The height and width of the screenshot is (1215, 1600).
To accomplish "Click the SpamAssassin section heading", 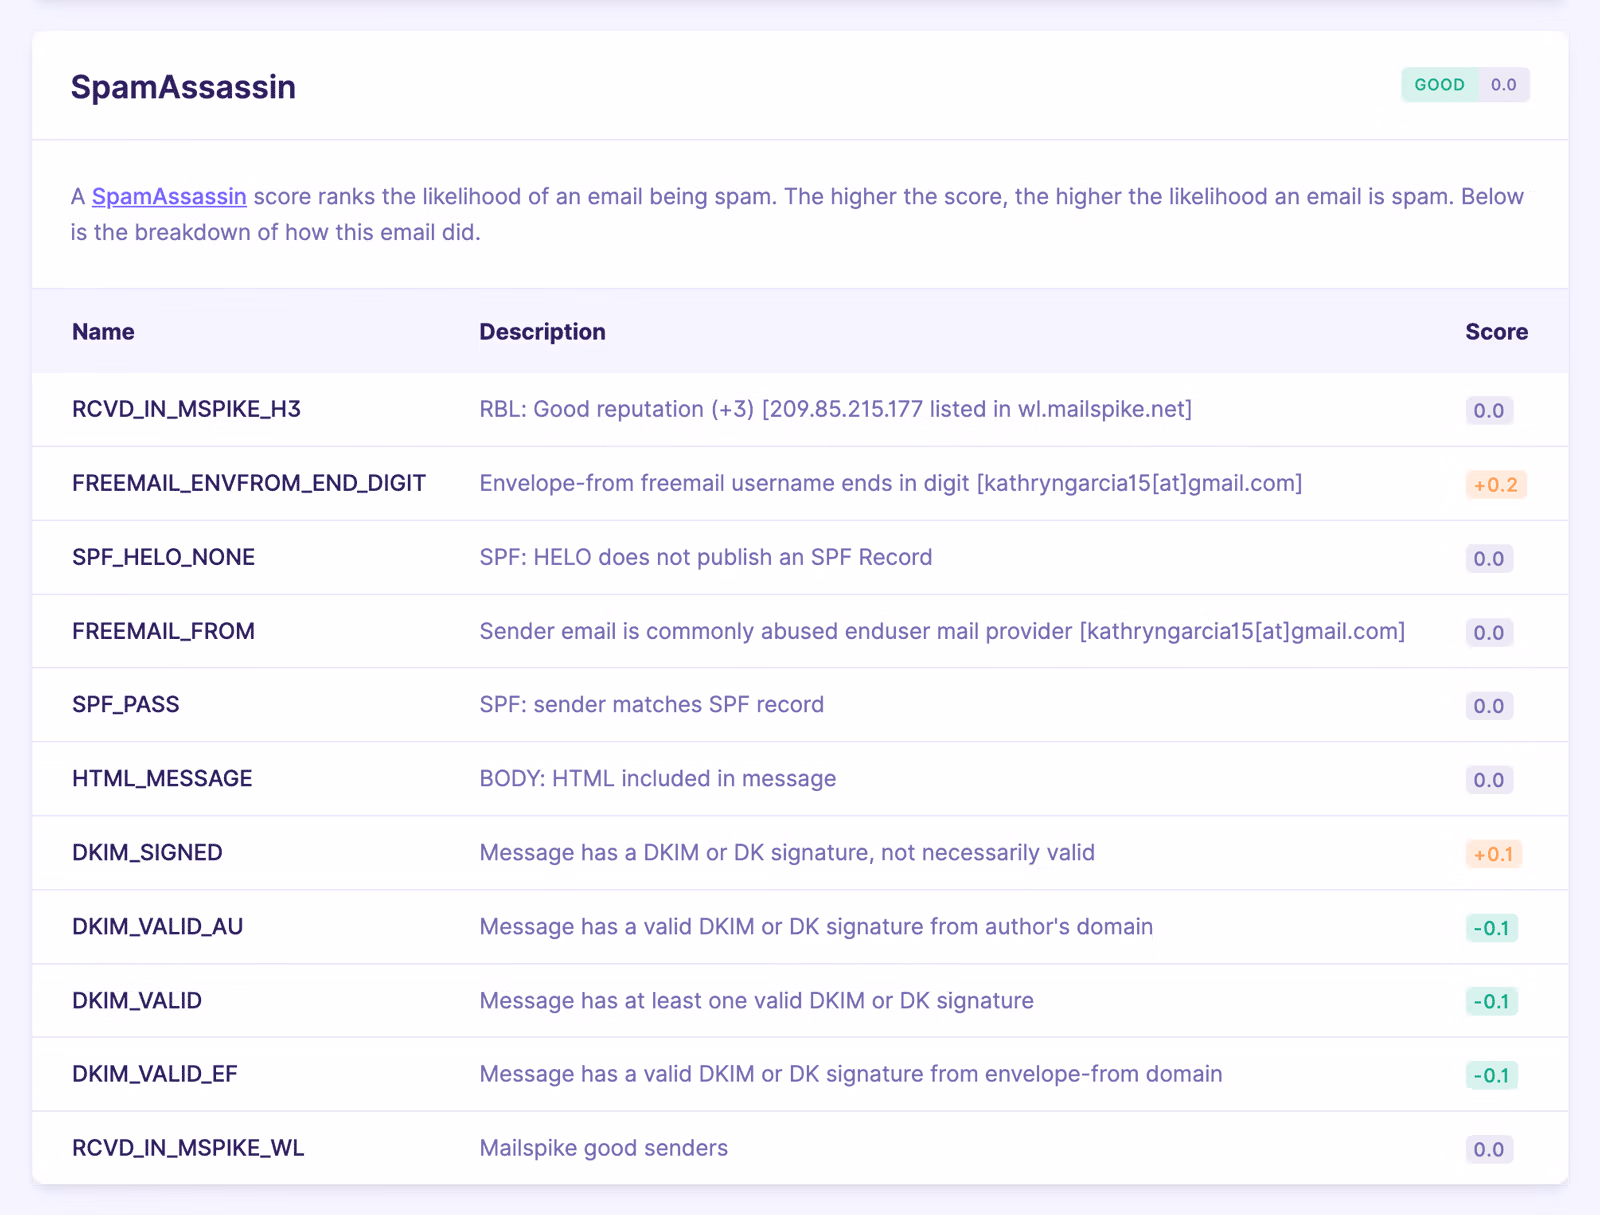I will [x=183, y=87].
